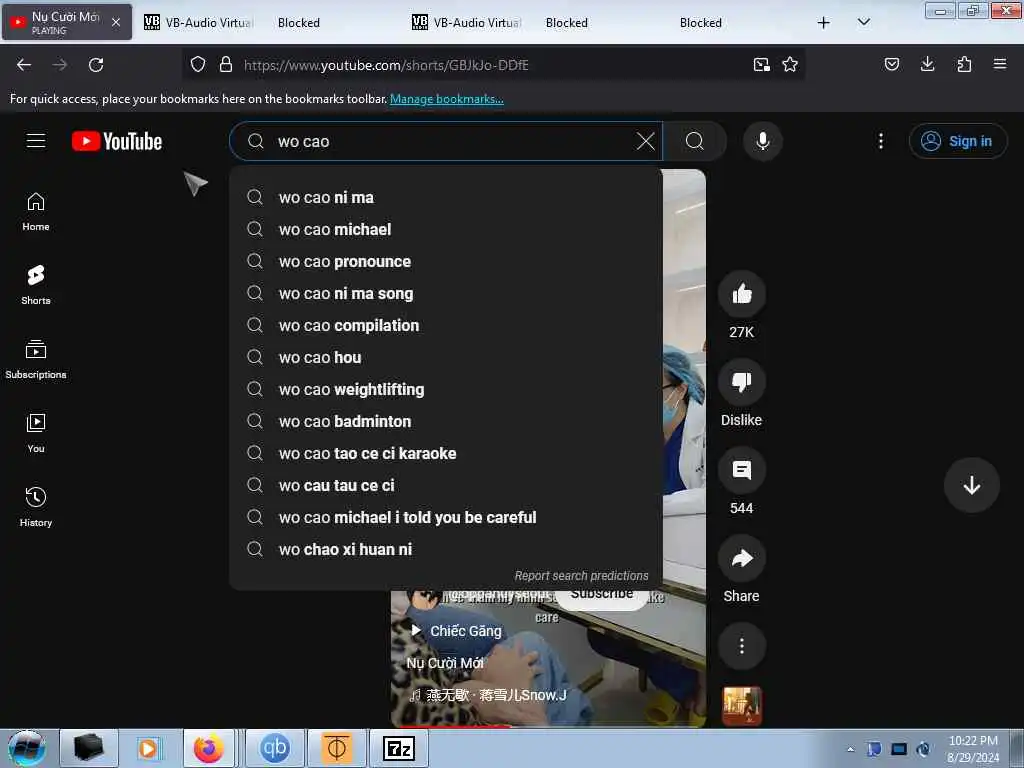This screenshot has height=768, width=1024.
Task: Choose suggestion 'wo cao badminton'
Action: point(445,421)
